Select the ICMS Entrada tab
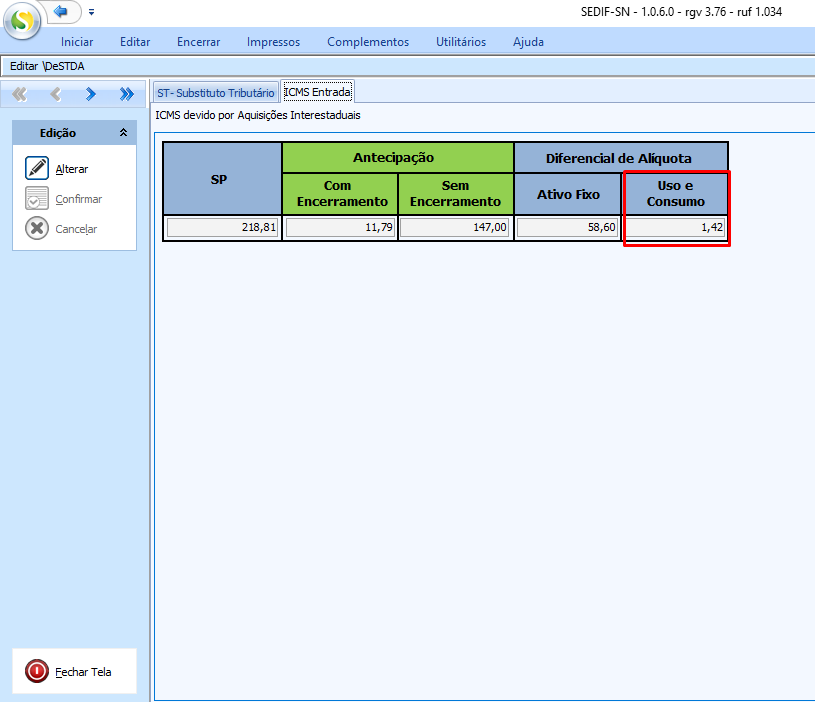 pos(318,92)
